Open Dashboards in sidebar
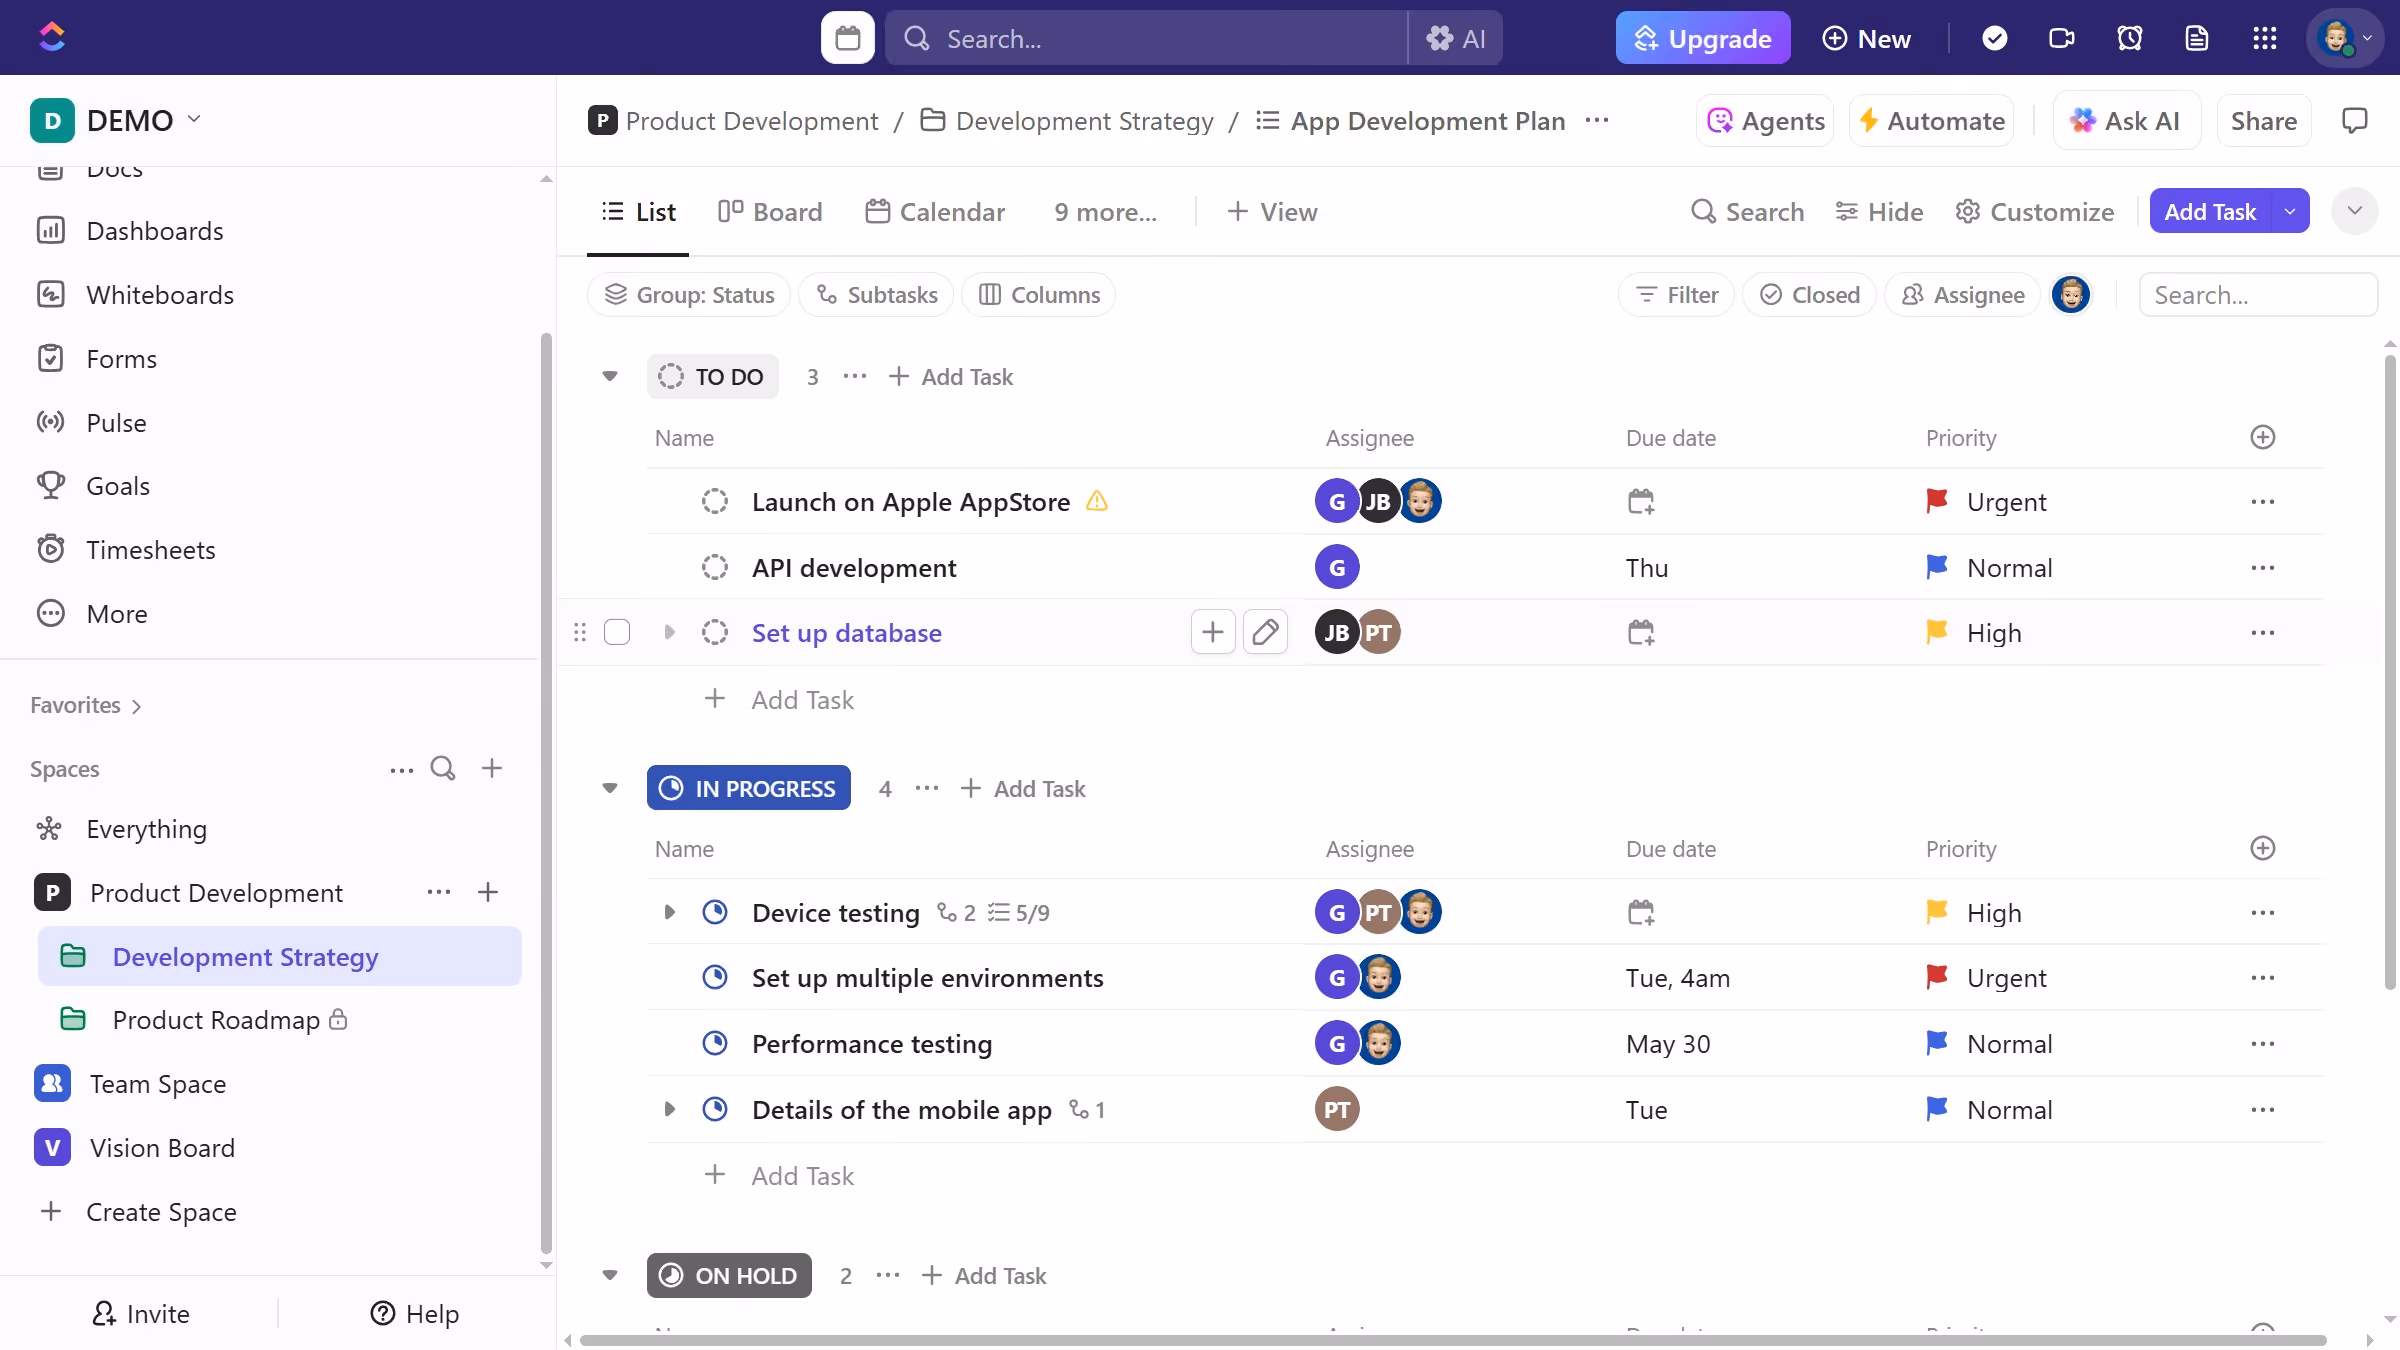The image size is (2400, 1350). [x=155, y=231]
